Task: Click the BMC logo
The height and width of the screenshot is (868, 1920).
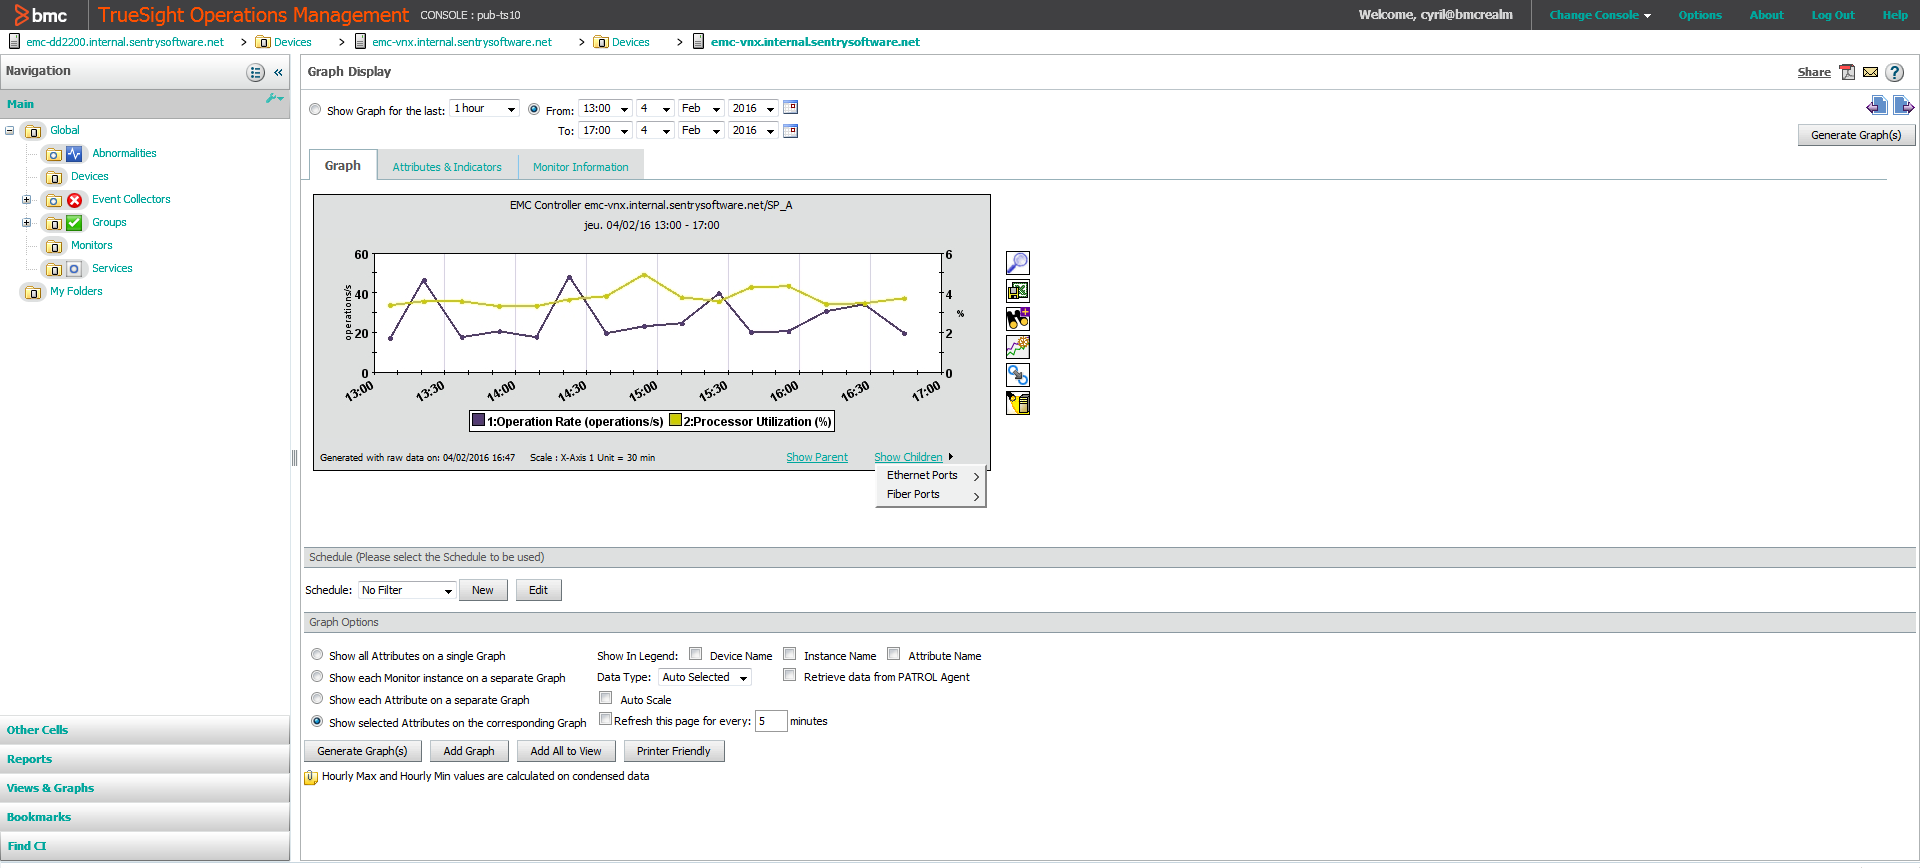Action: click(41, 15)
